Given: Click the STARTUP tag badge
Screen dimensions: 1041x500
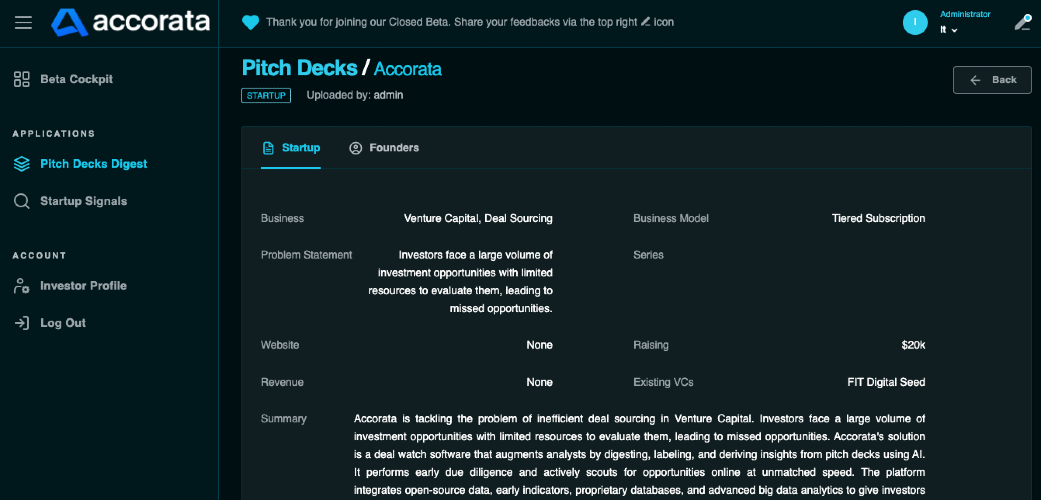Looking at the screenshot, I should [x=266, y=96].
